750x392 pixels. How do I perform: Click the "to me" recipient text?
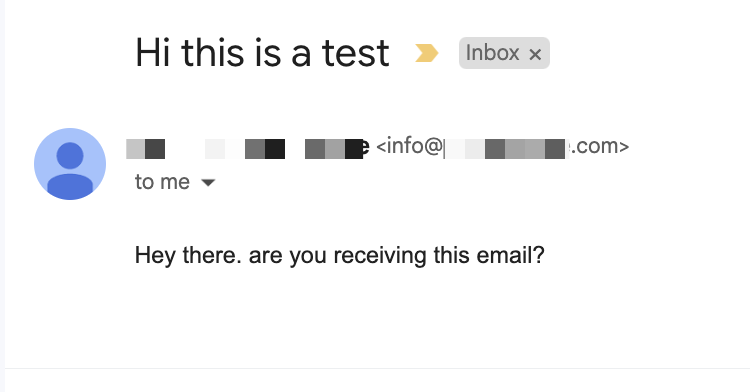point(162,182)
